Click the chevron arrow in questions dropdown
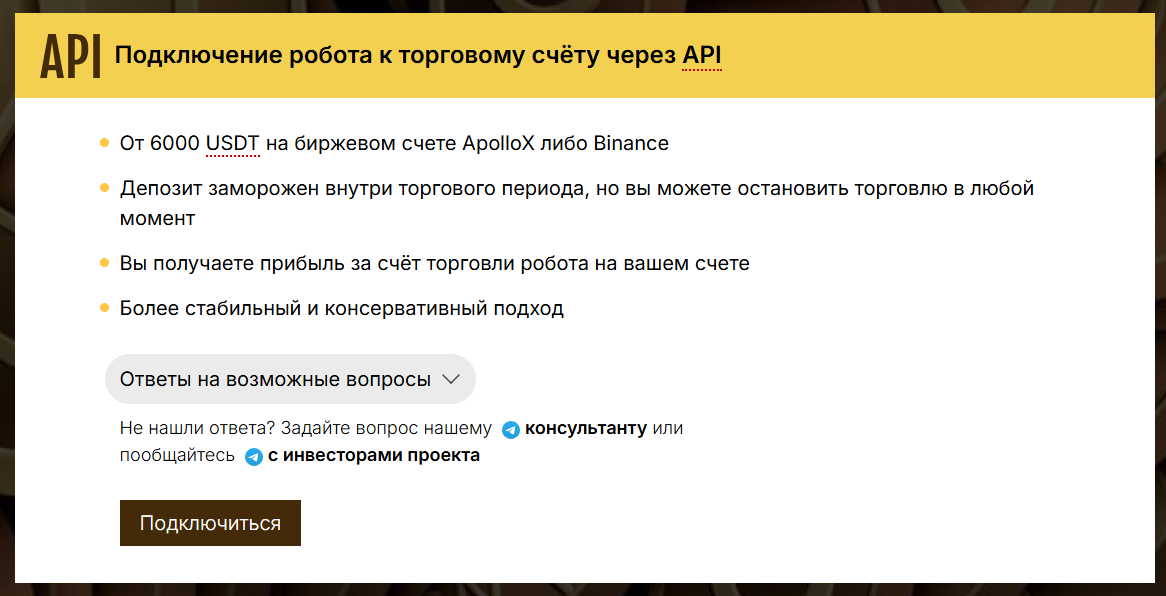The width and height of the screenshot is (1166, 596). pyautogui.click(x=451, y=379)
